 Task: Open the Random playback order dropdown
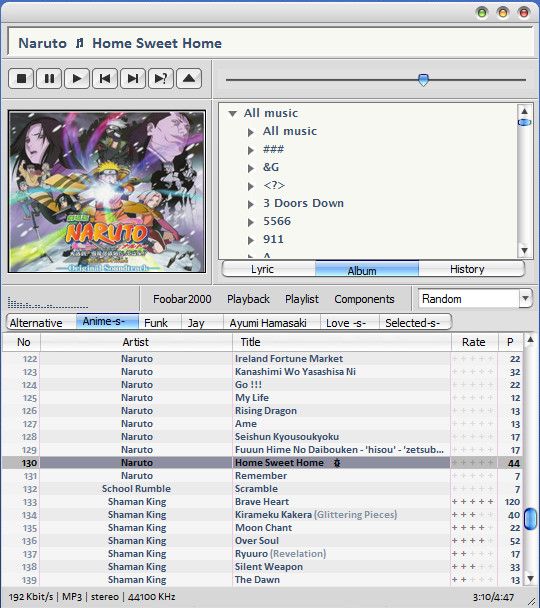(x=525, y=299)
